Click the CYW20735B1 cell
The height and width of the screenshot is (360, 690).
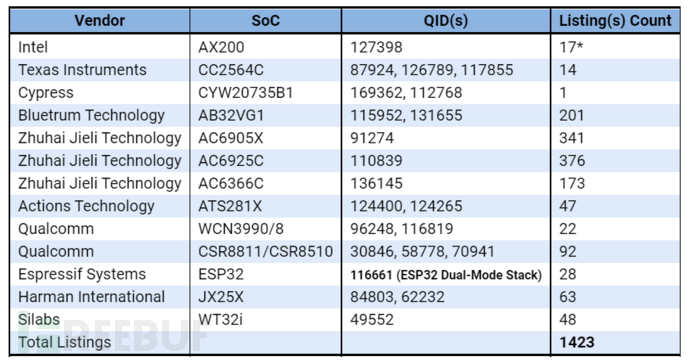tap(265, 93)
